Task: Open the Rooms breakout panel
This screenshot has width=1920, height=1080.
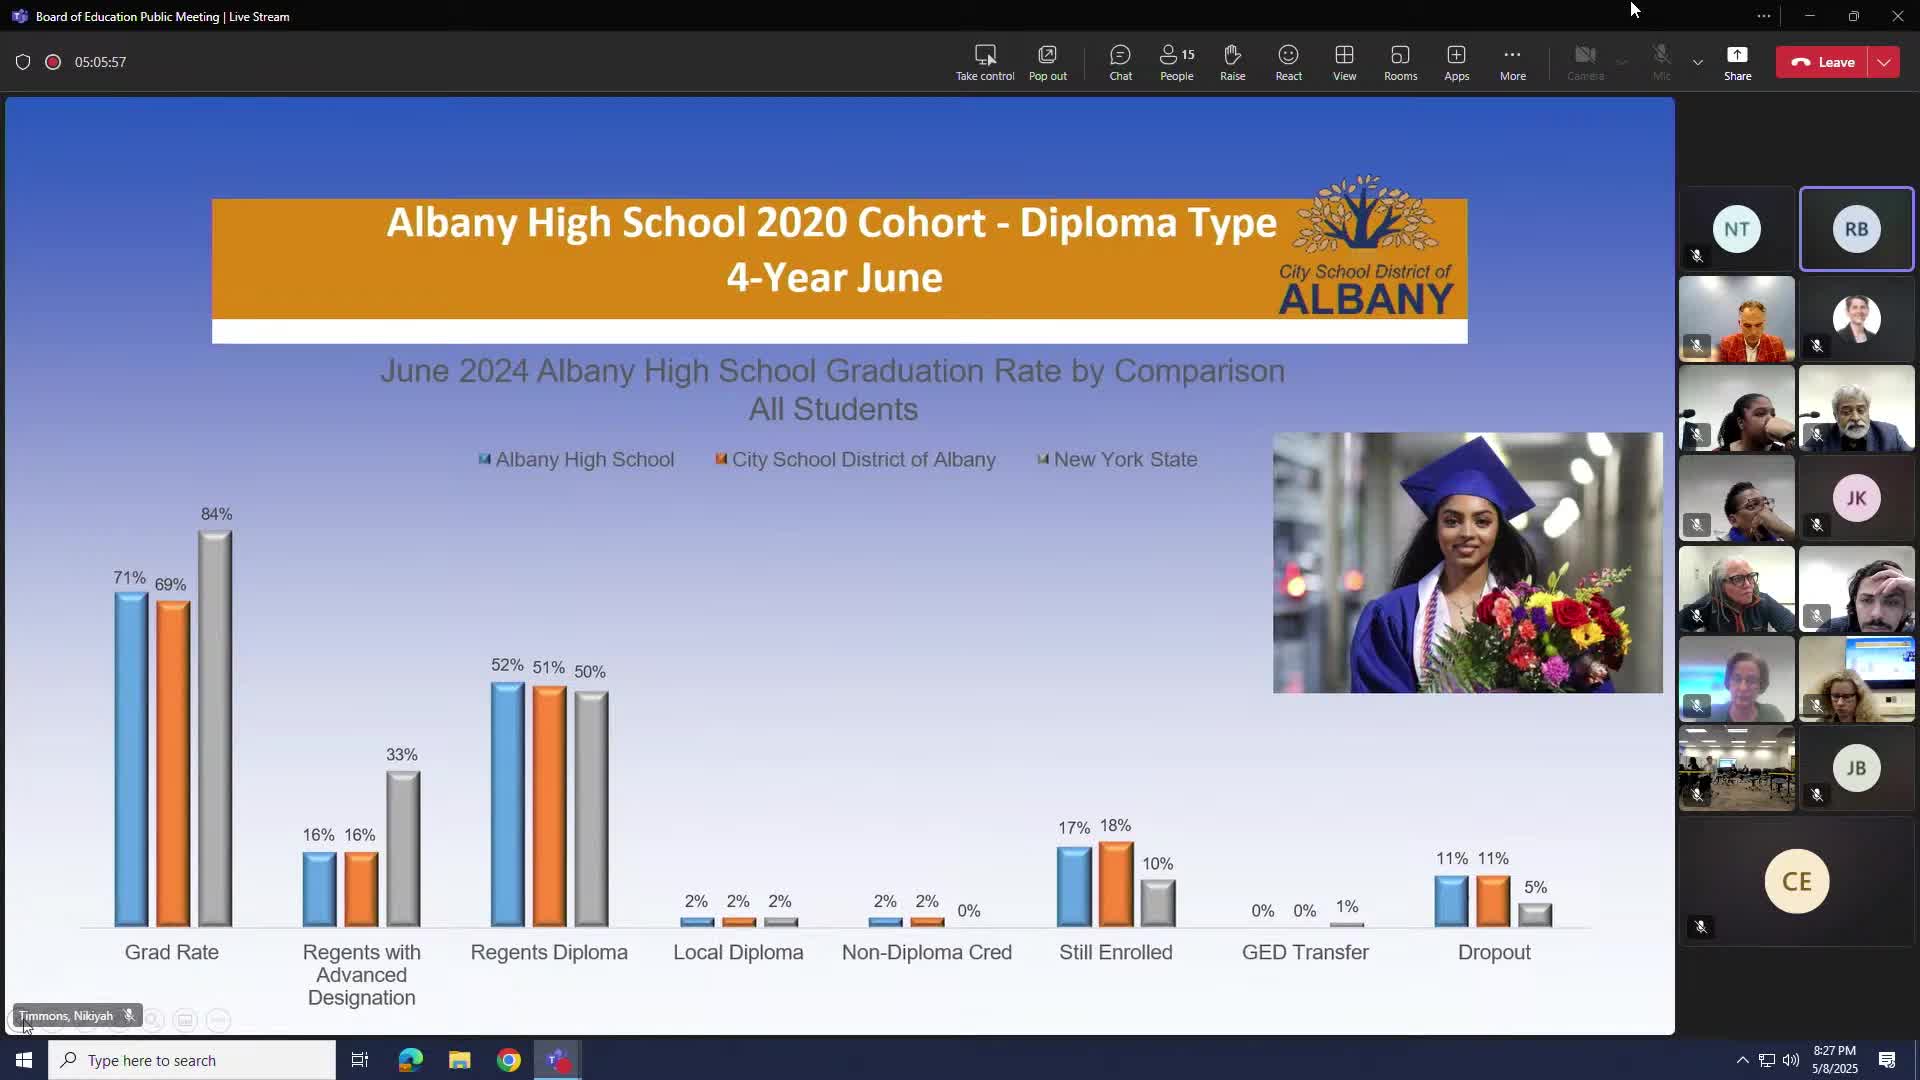Action: [1400, 62]
